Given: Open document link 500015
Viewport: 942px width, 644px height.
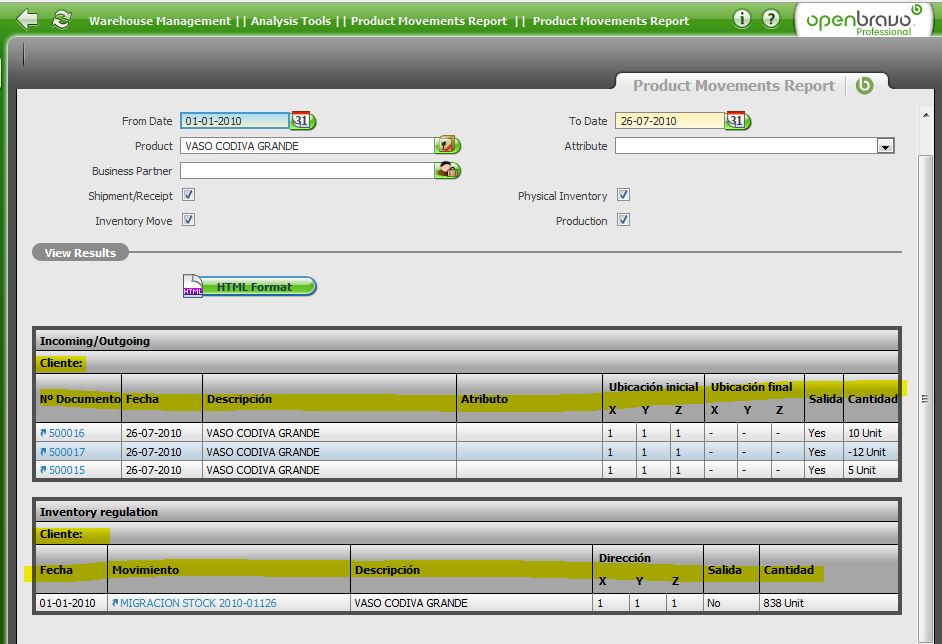Looking at the screenshot, I should (67, 470).
